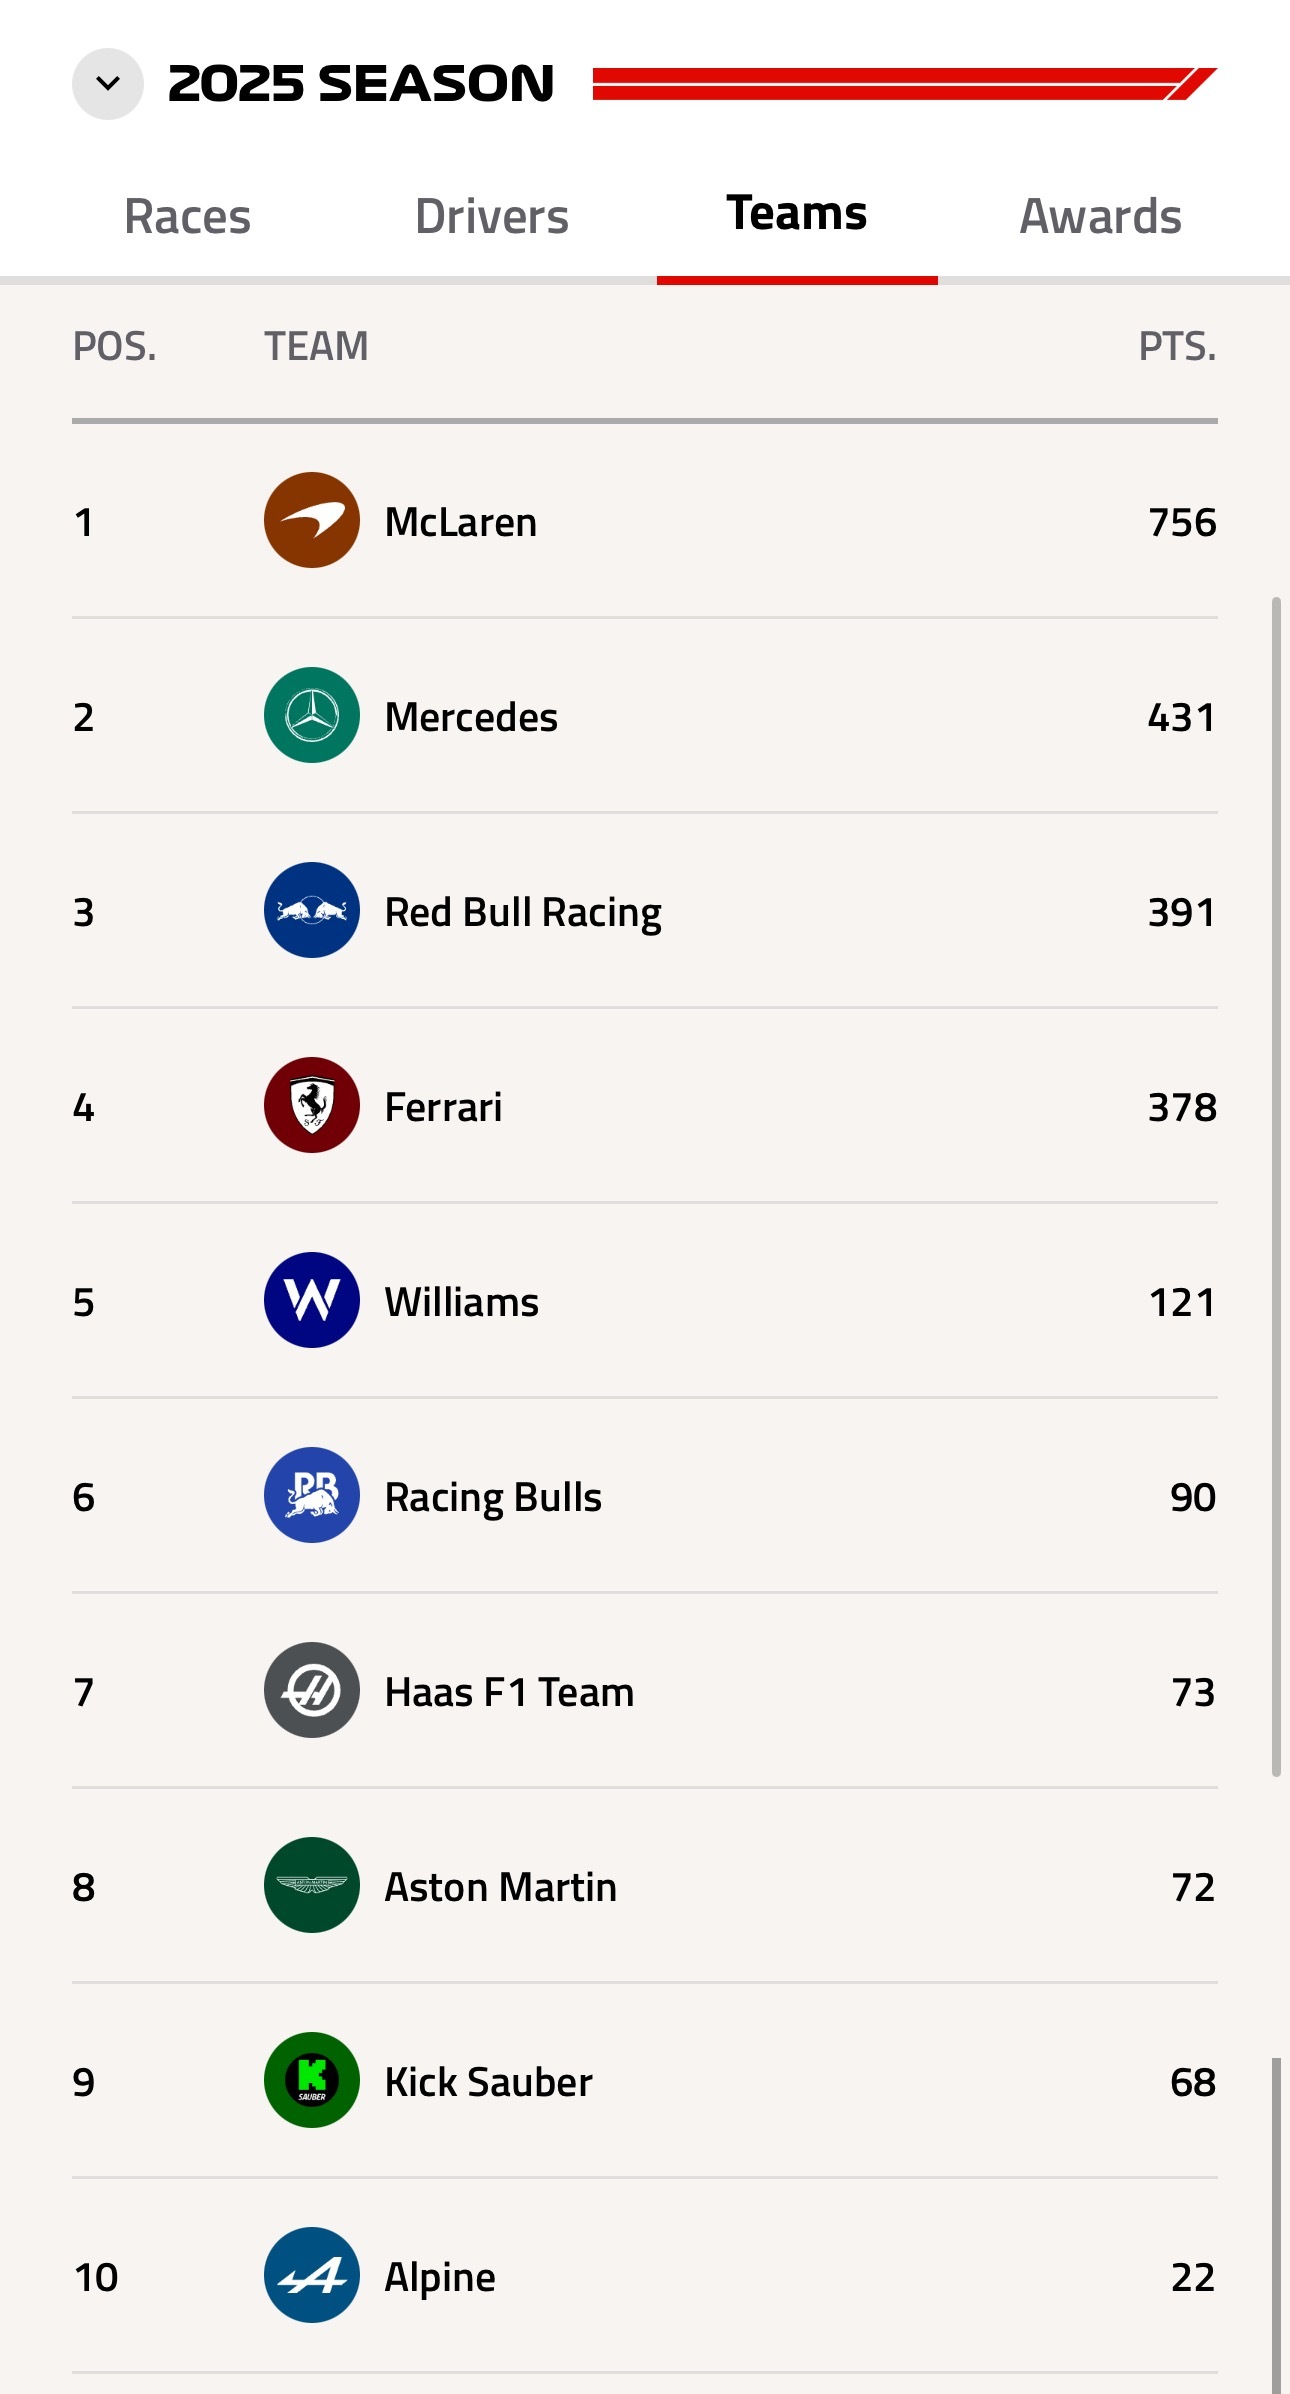Viewport: 1290px width, 2394px height.
Task: Select the Teams tab
Action: tap(797, 214)
